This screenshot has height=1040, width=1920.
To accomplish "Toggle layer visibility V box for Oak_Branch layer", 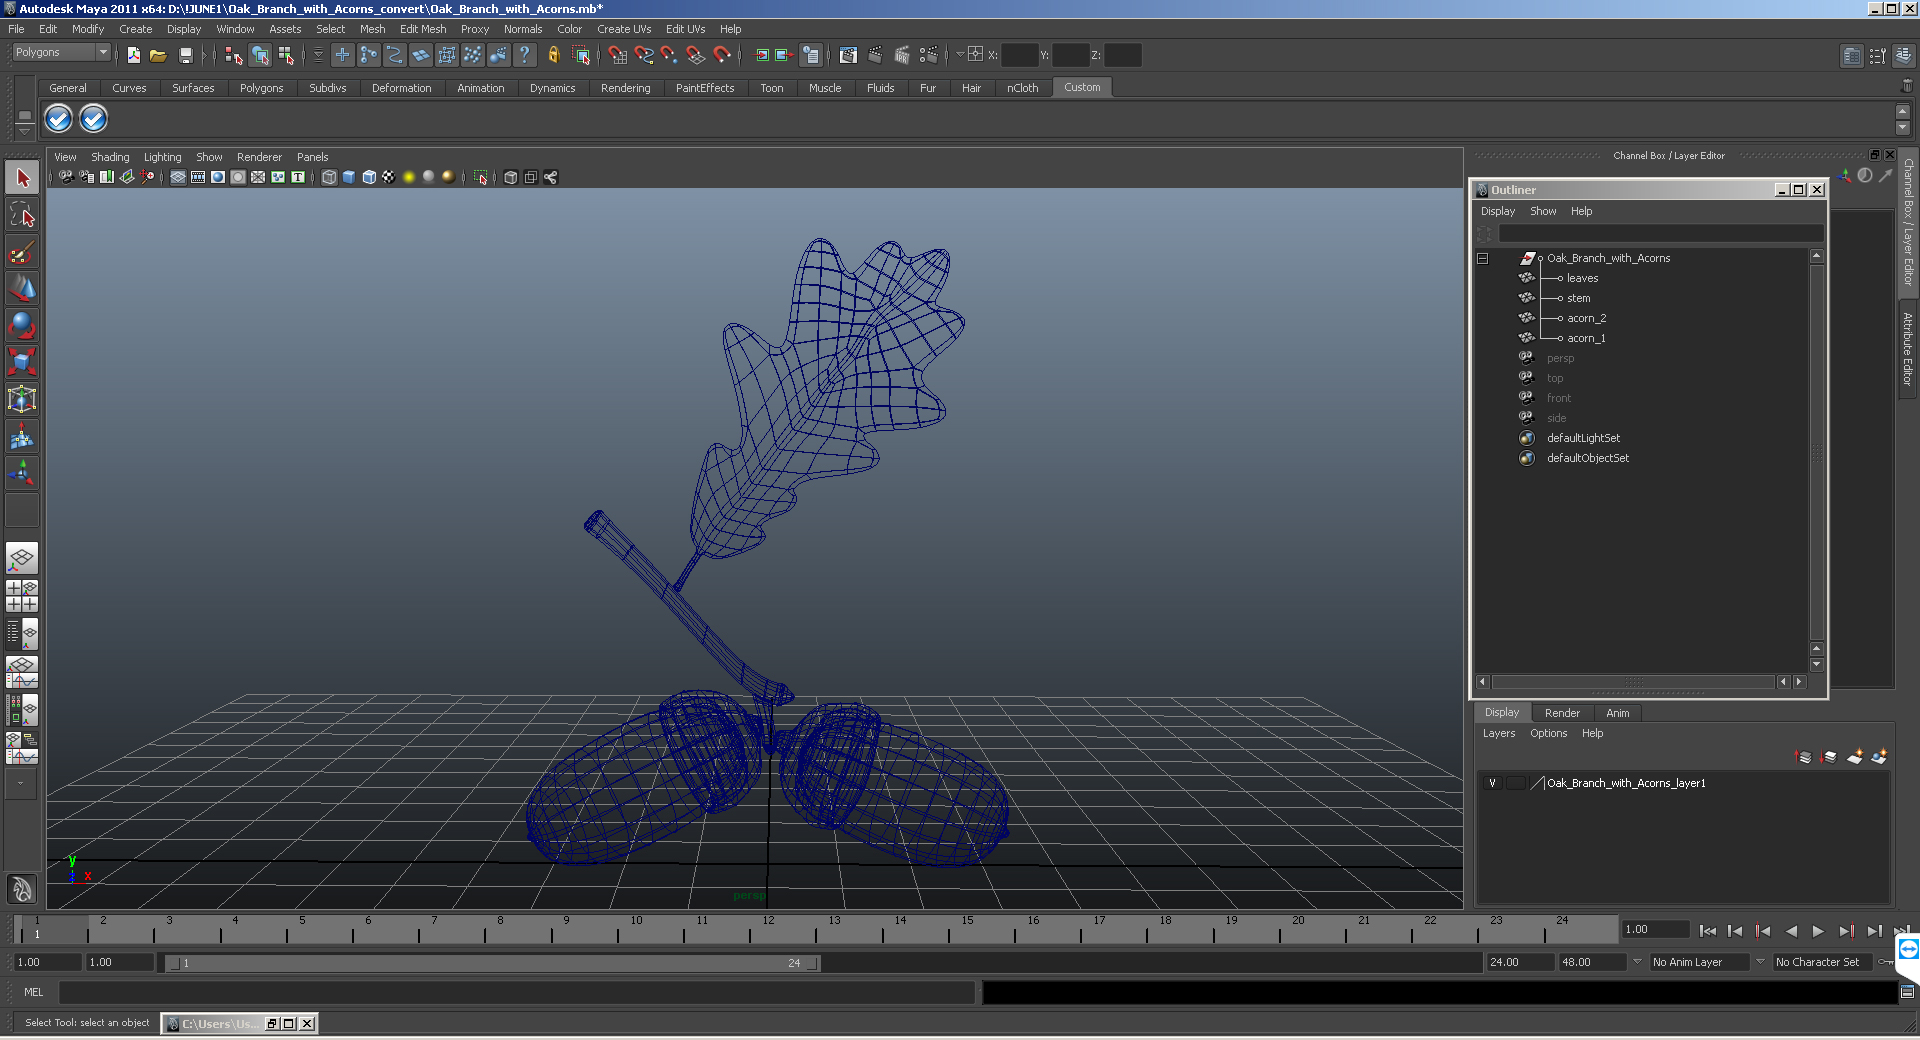I will pyautogui.click(x=1493, y=783).
